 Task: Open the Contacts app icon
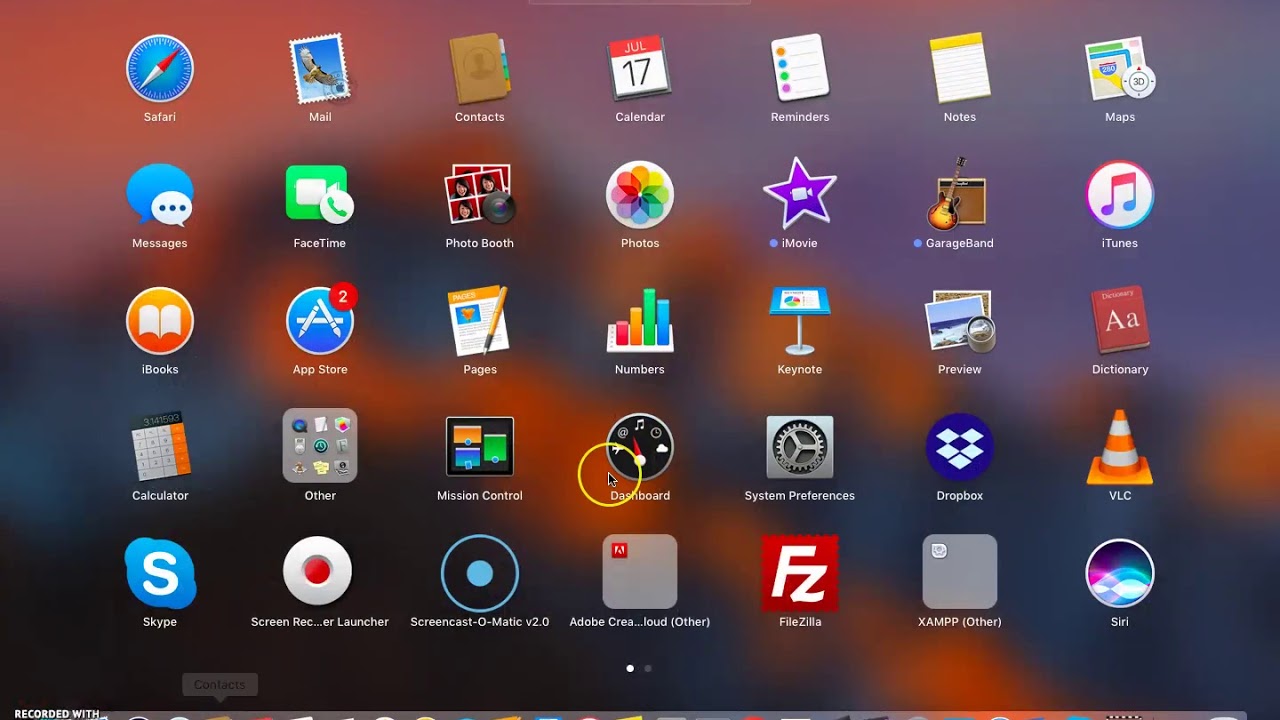coord(480,69)
